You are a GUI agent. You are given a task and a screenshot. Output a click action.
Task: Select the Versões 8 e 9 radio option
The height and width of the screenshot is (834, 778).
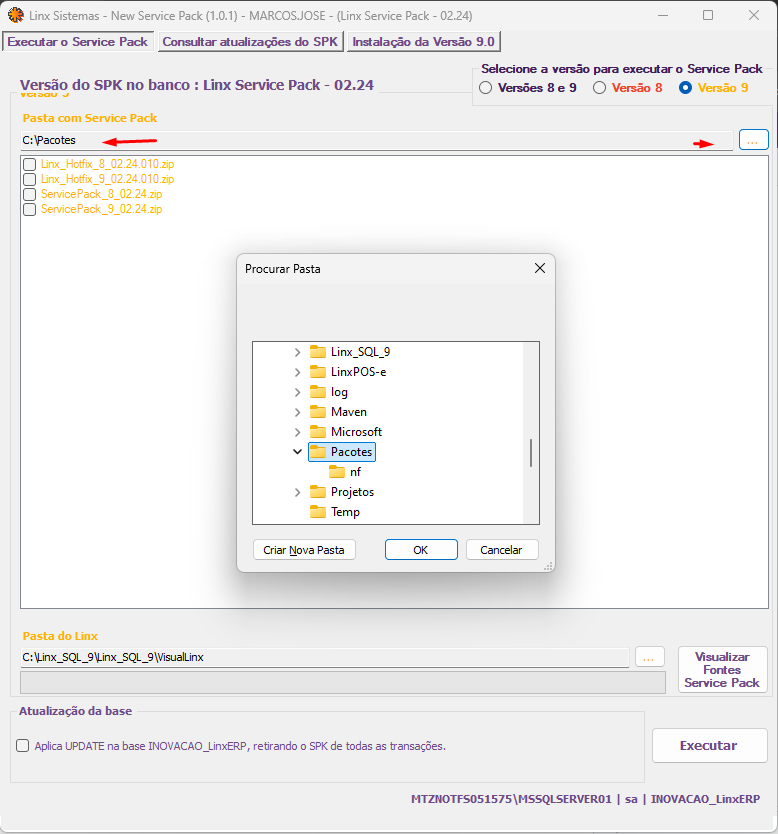(485, 88)
